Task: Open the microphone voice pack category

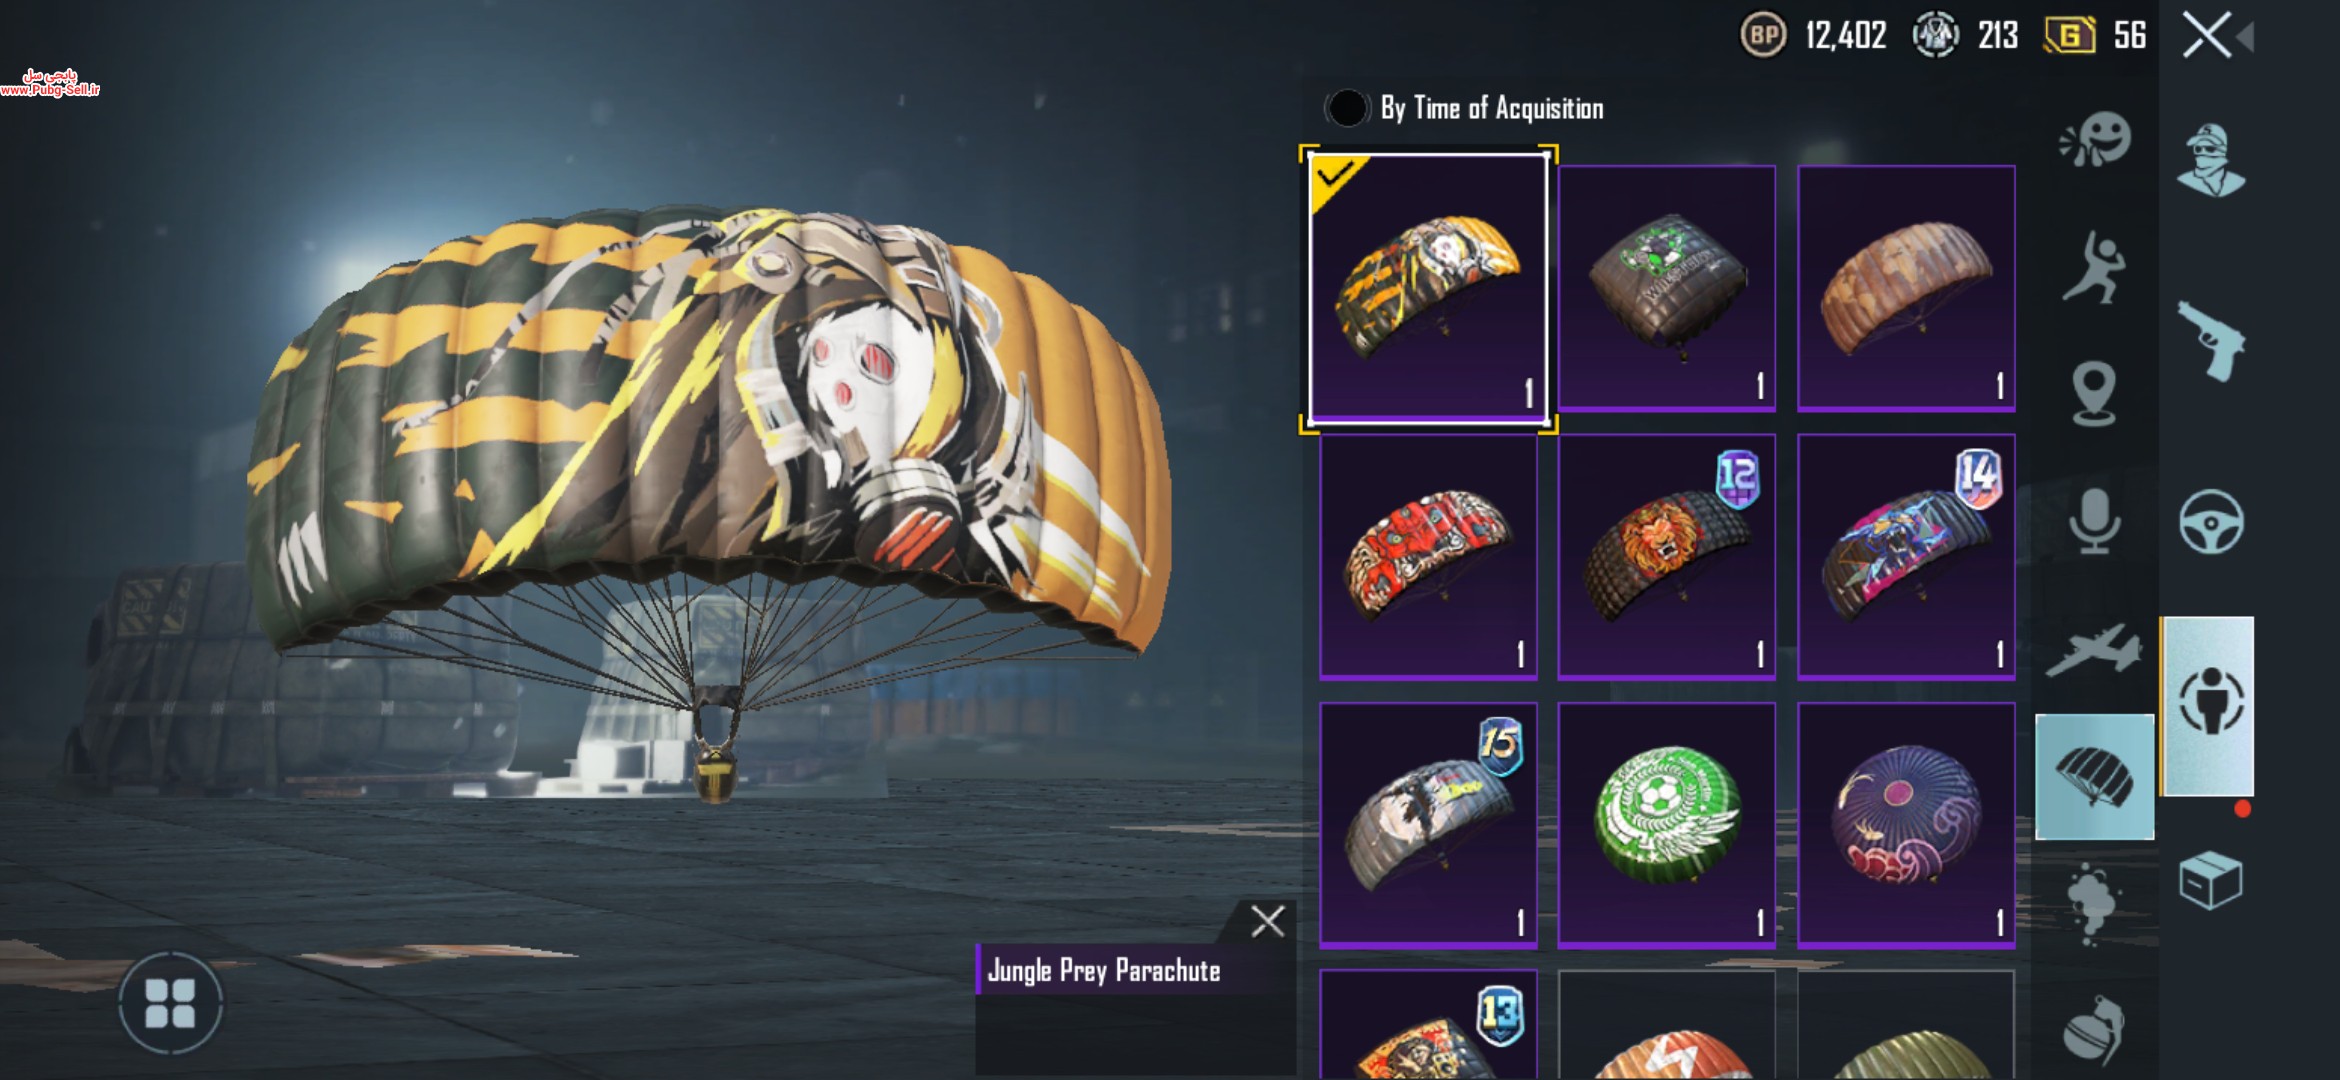Action: point(2094,521)
